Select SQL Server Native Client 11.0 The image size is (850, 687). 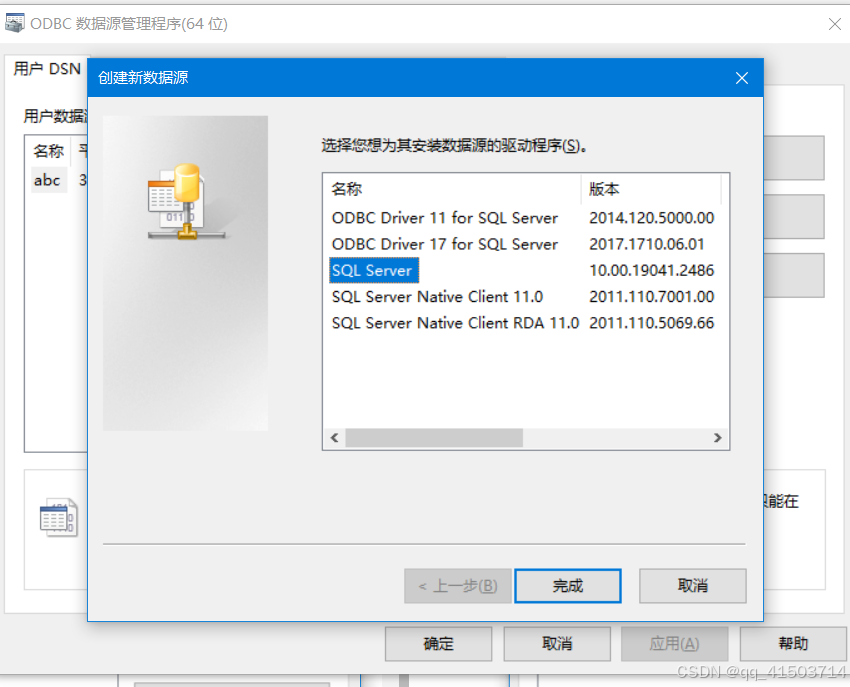[x=437, y=297]
